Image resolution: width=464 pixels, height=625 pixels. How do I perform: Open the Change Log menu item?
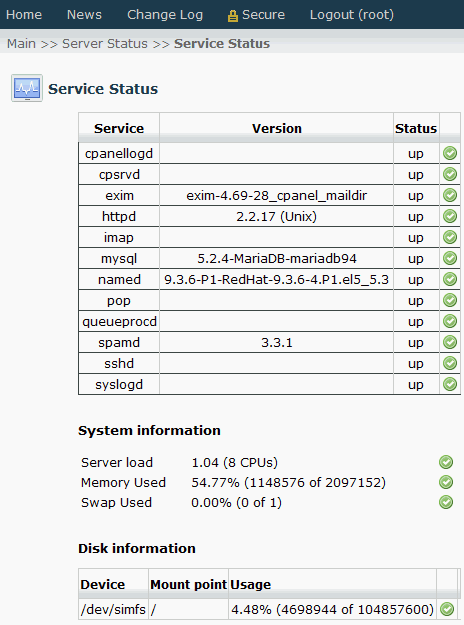(x=165, y=15)
